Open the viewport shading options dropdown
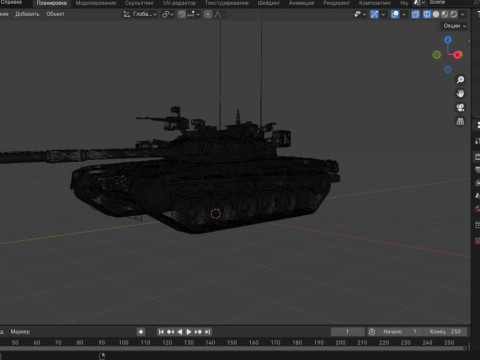Image resolution: width=480 pixels, height=360 pixels. pyautogui.click(x=462, y=14)
